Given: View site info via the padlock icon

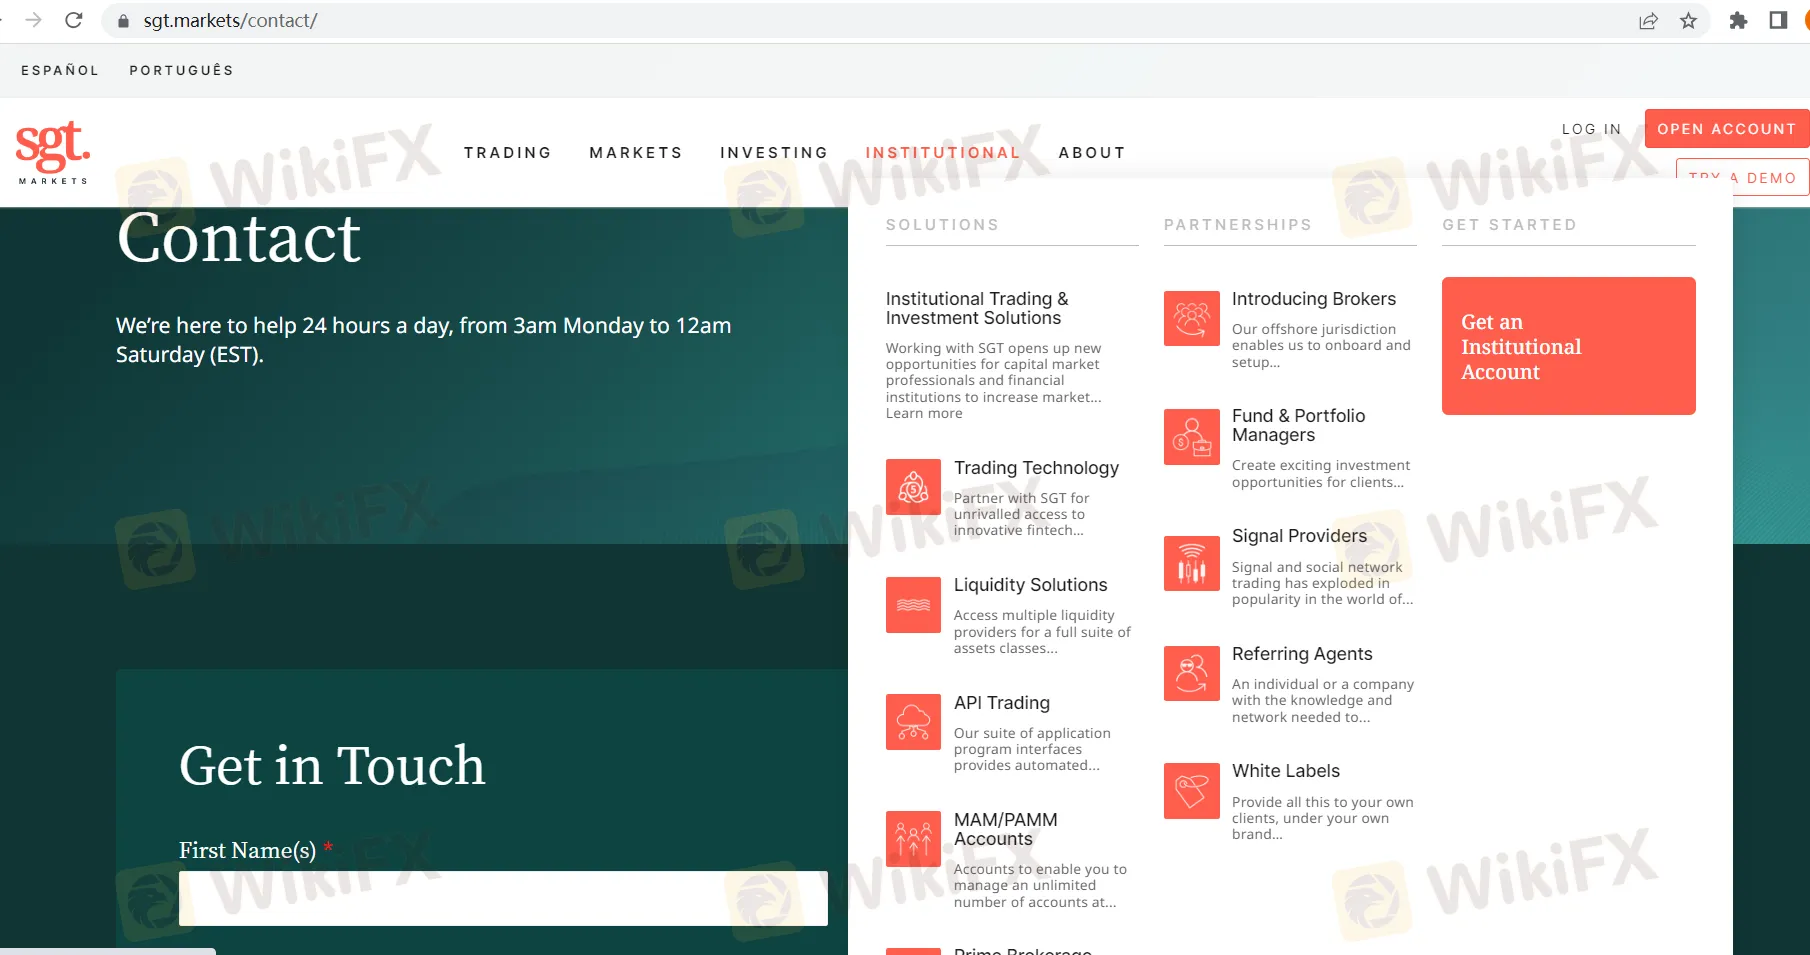Looking at the screenshot, I should coord(124,21).
